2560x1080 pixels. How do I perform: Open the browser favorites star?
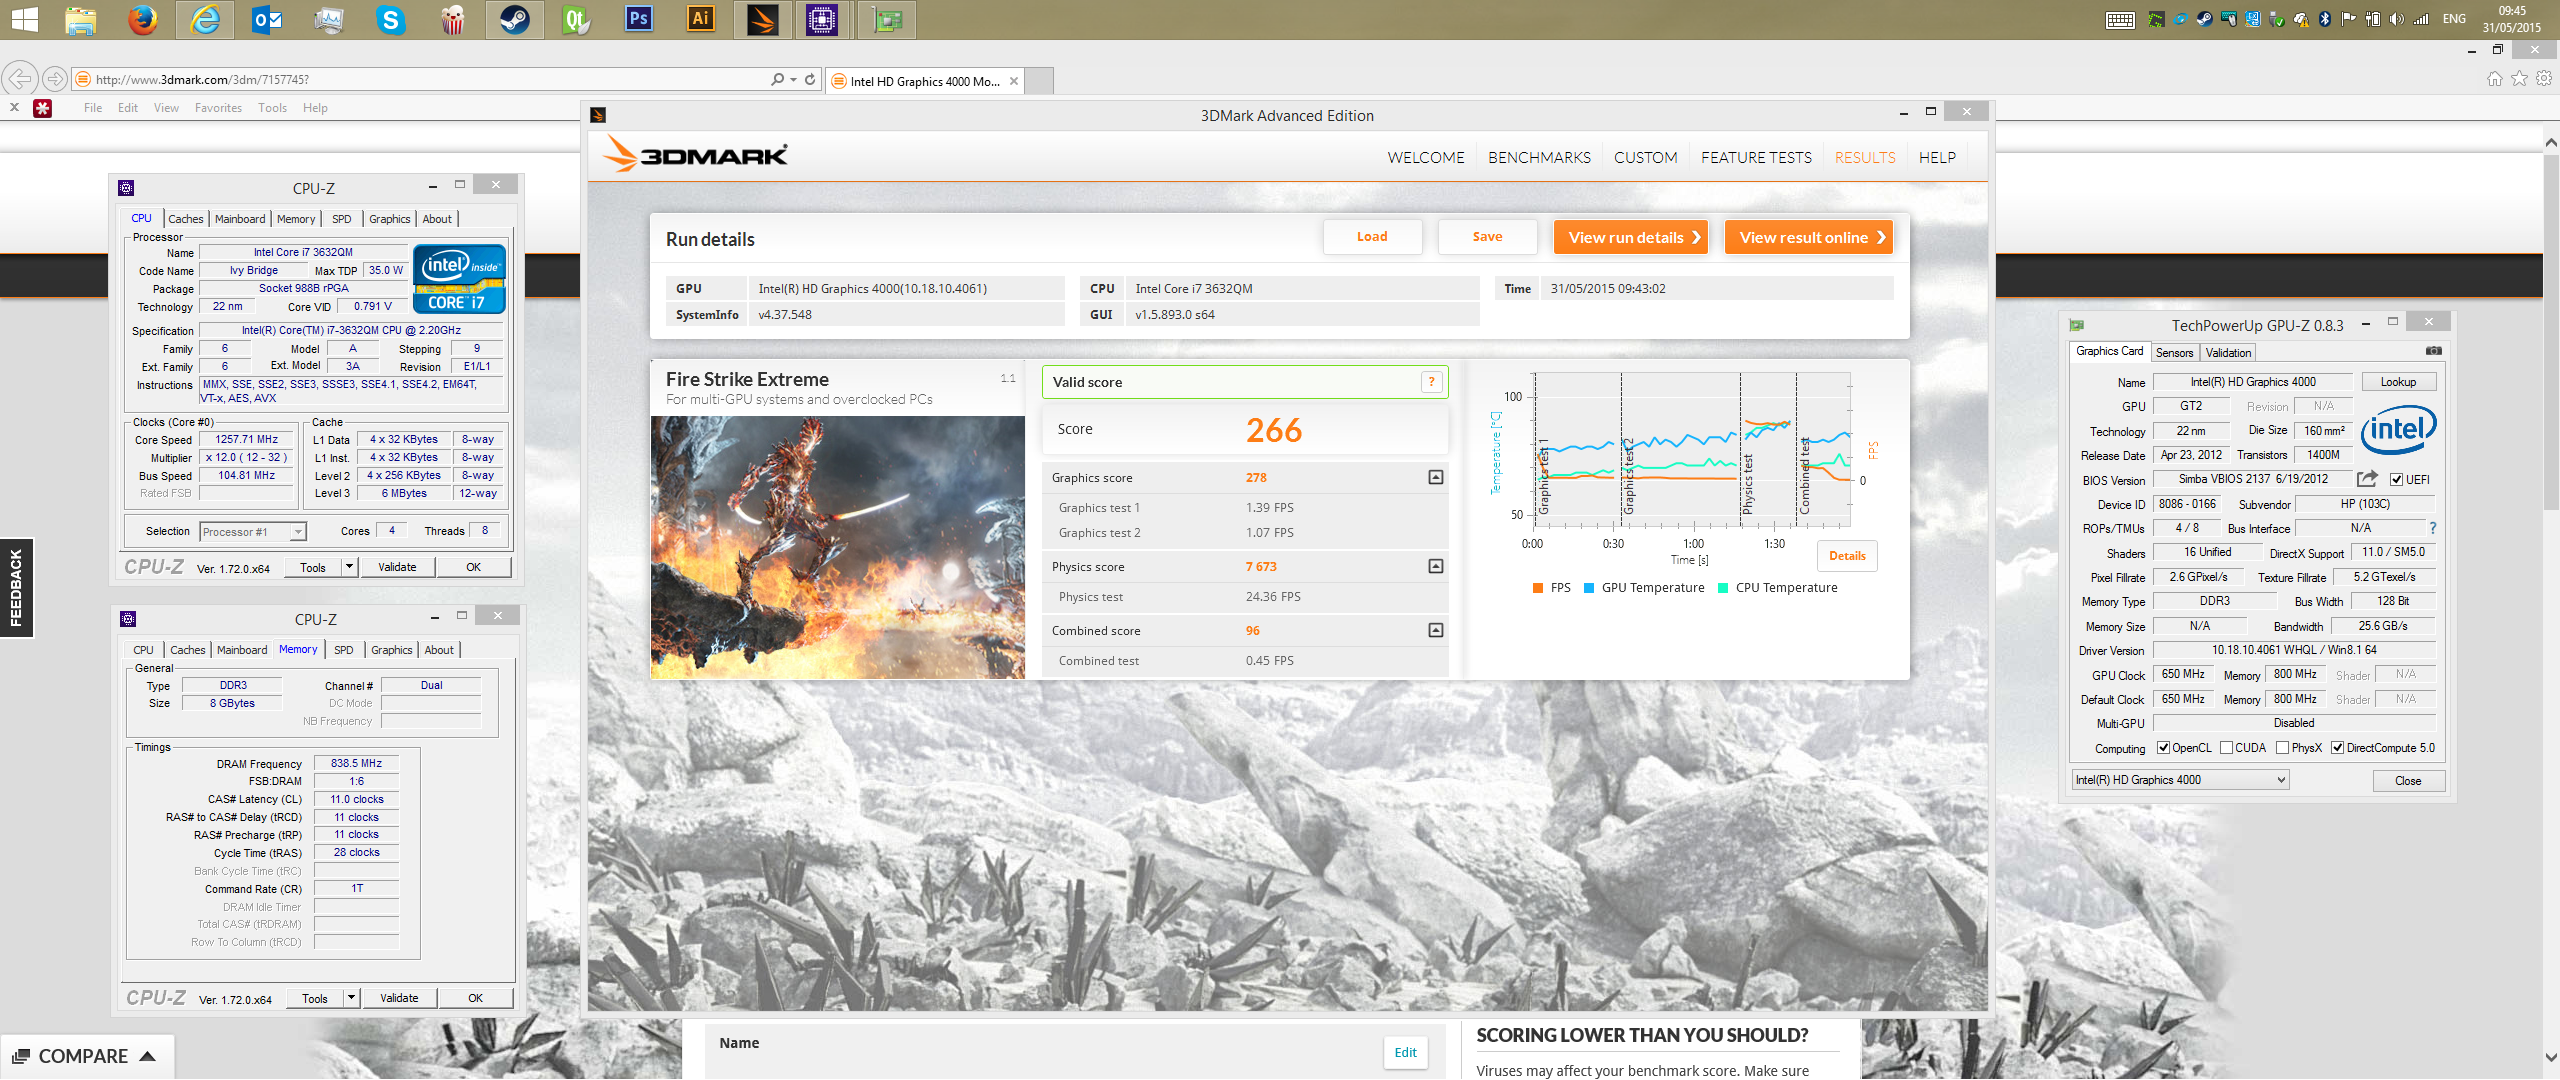point(2519,79)
